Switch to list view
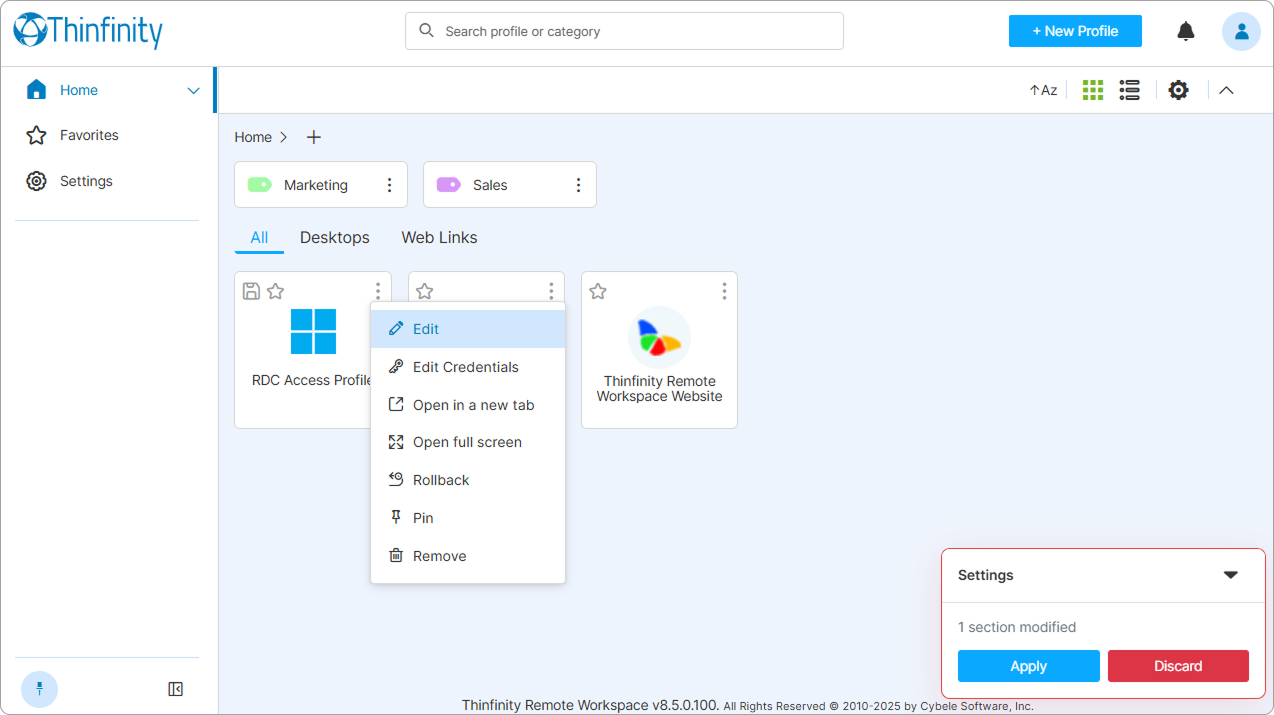This screenshot has width=1274, height=715. tap(1130, 90)
